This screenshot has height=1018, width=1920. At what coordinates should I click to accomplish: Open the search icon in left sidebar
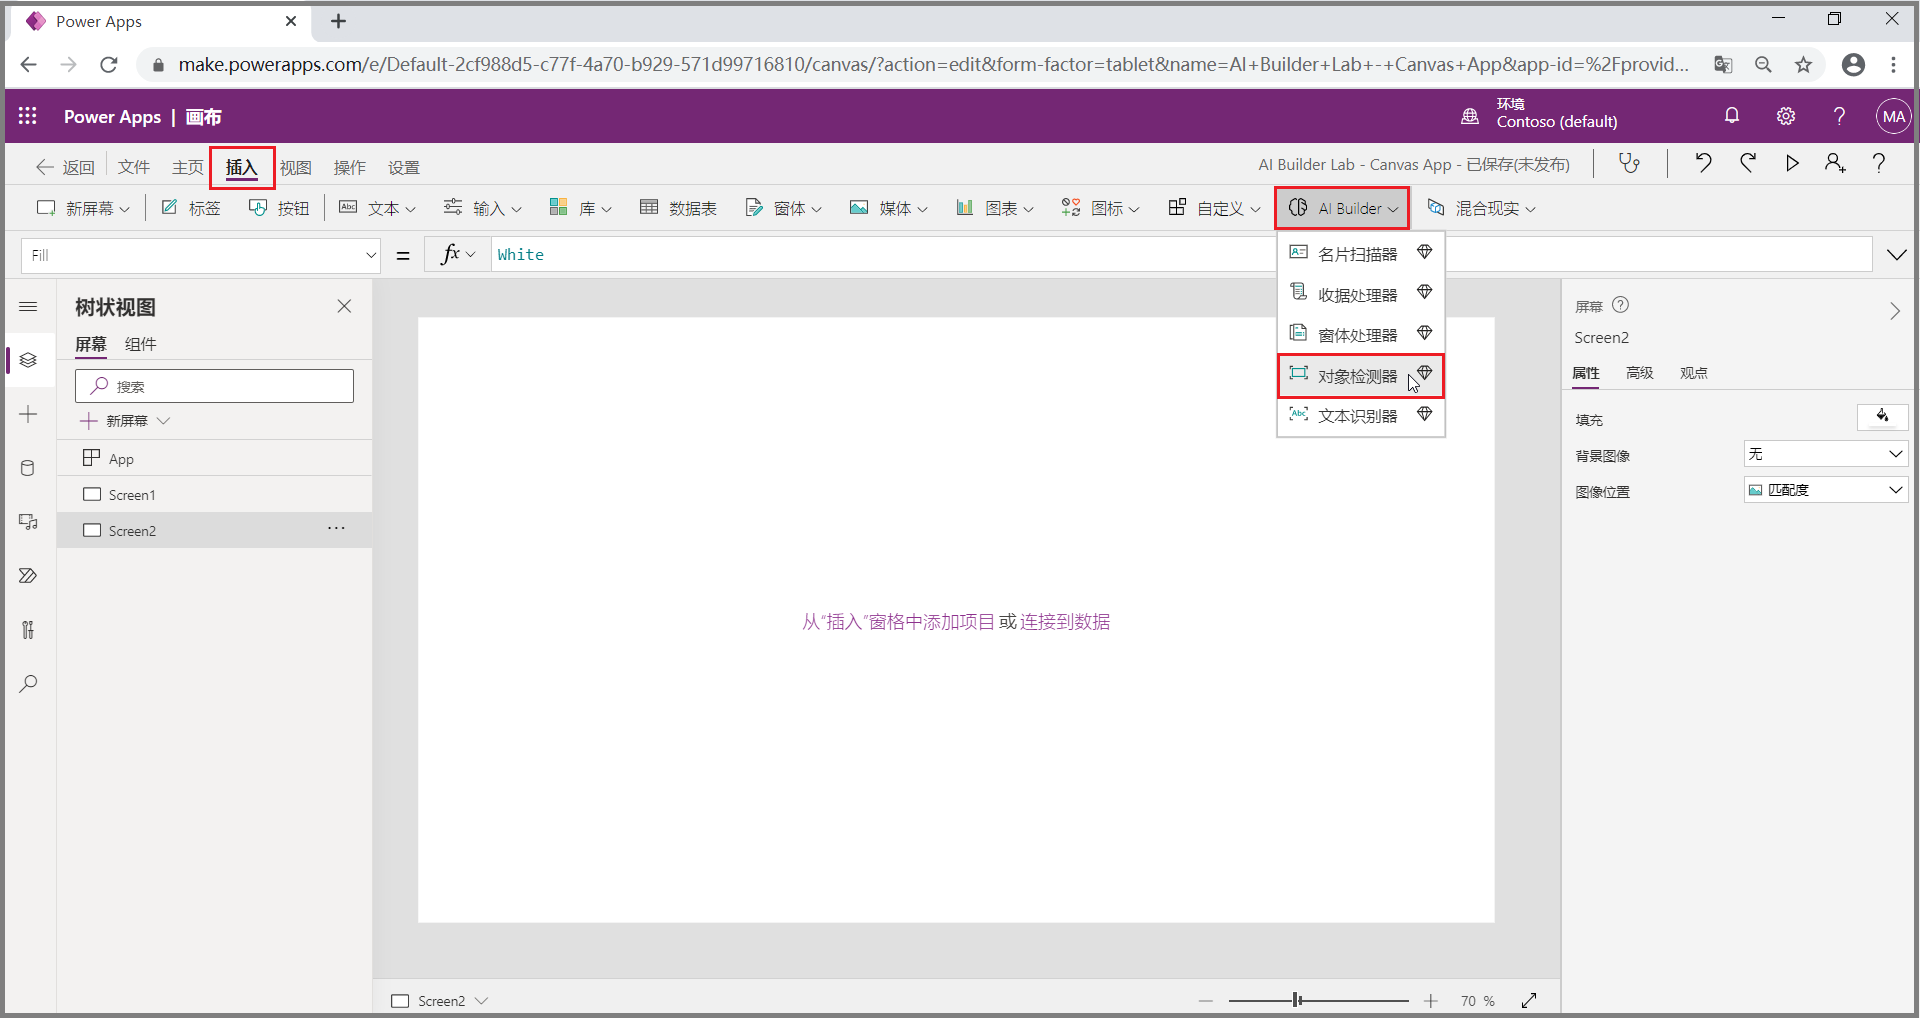point(28,684)
